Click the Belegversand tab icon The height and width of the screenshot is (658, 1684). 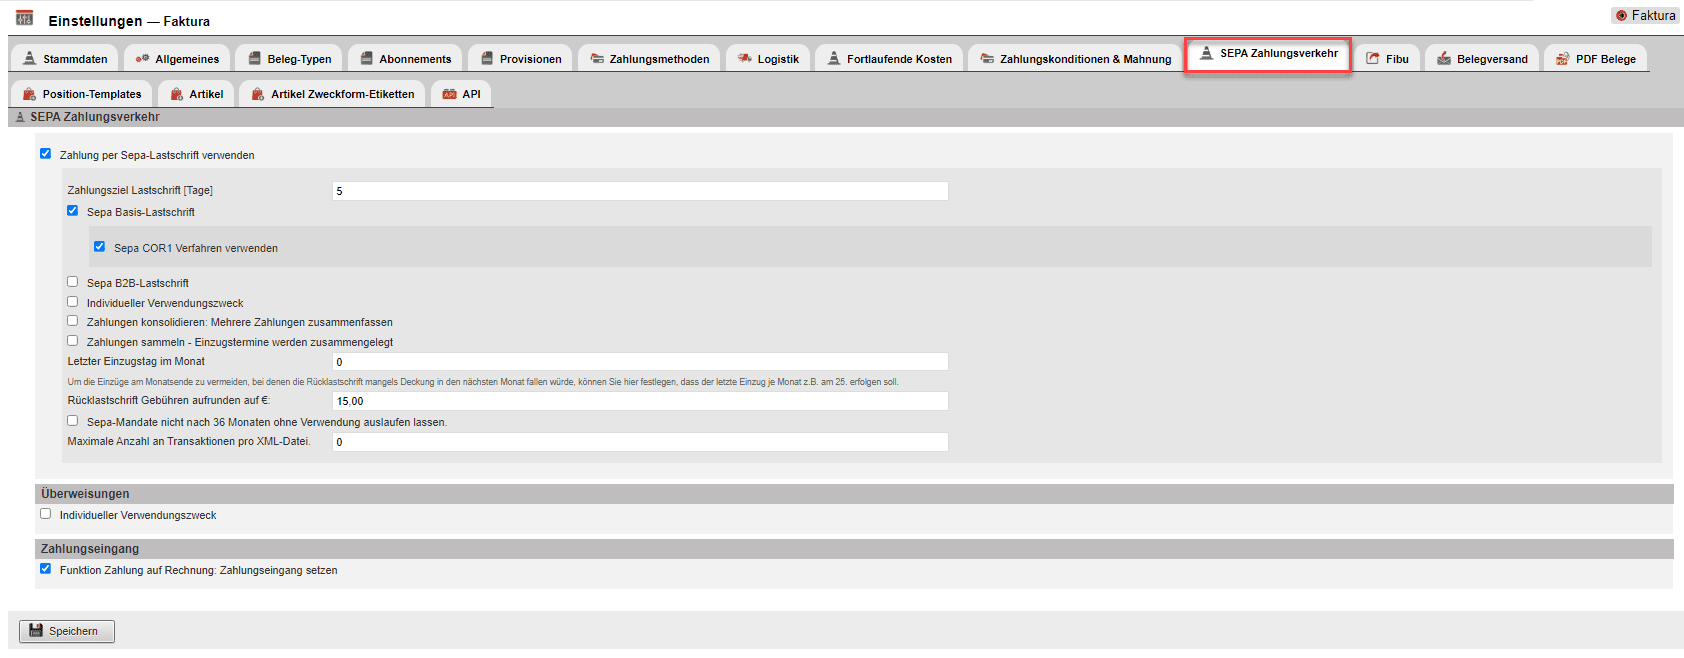[x=1443, y=59]
